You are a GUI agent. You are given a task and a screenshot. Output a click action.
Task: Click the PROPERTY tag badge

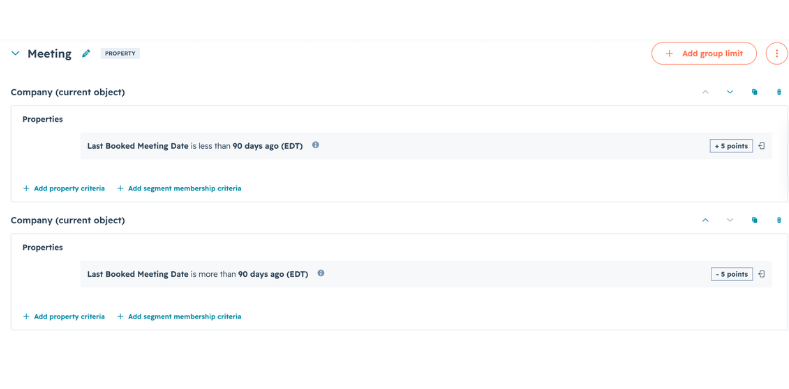[120, 53]
